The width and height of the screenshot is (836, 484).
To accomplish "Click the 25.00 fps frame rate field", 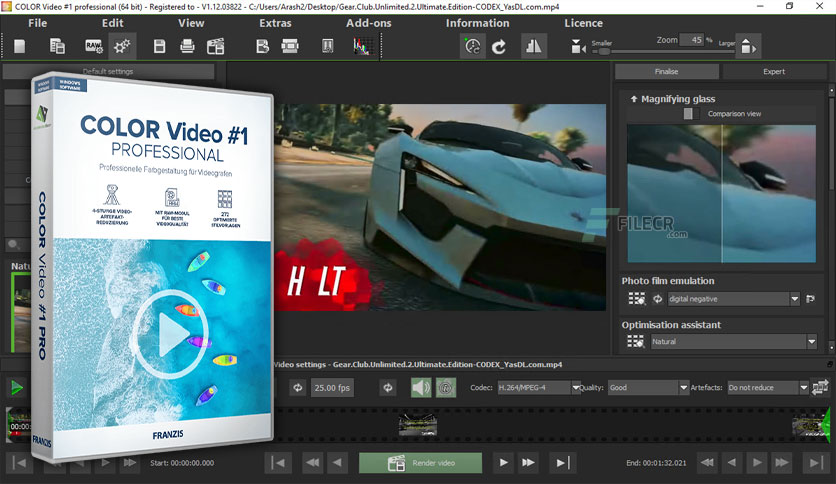I will click(x=332, y=388).
